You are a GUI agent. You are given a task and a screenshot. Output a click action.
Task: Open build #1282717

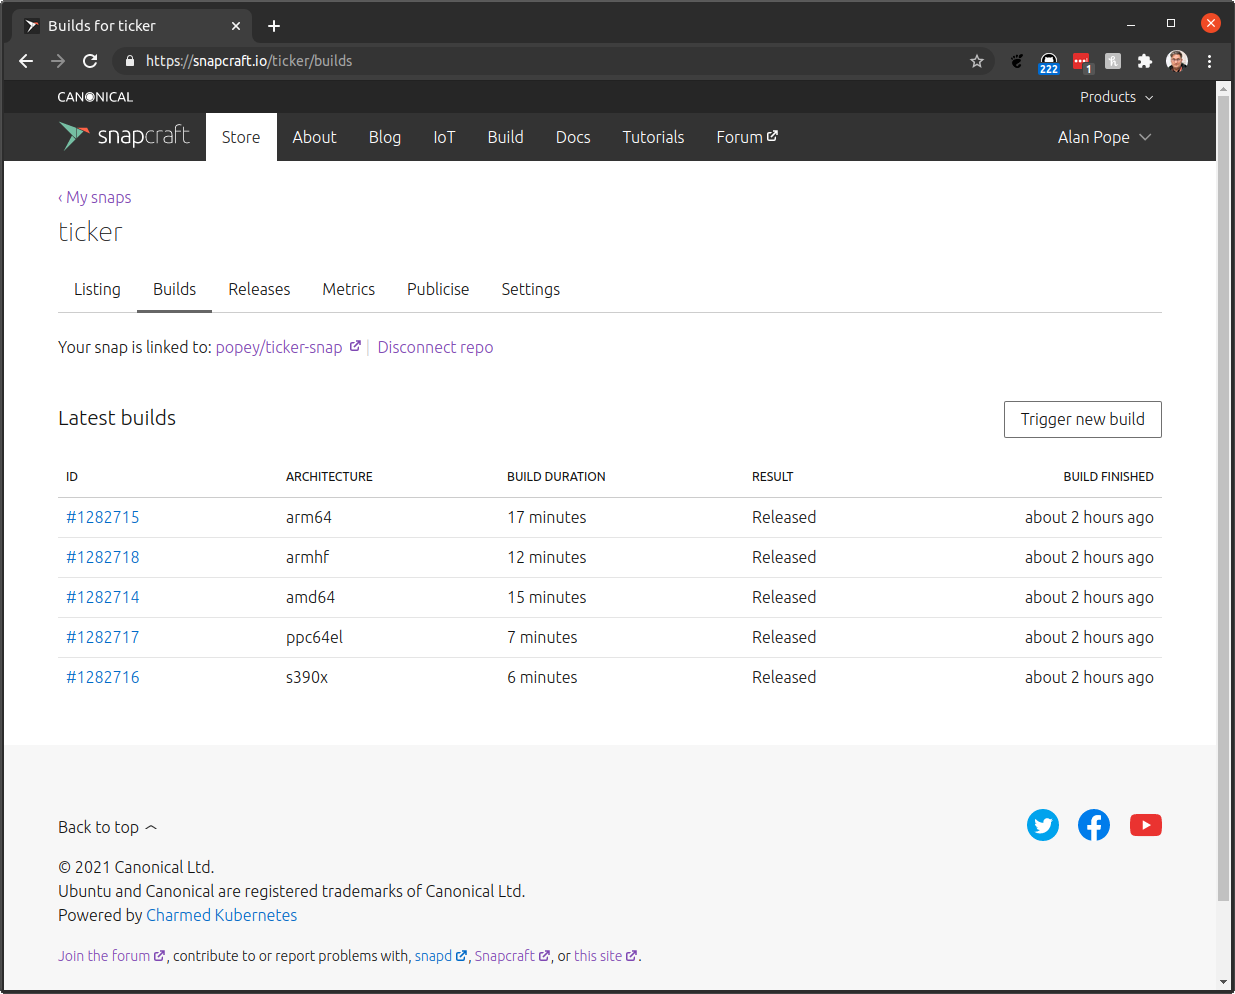103,637
